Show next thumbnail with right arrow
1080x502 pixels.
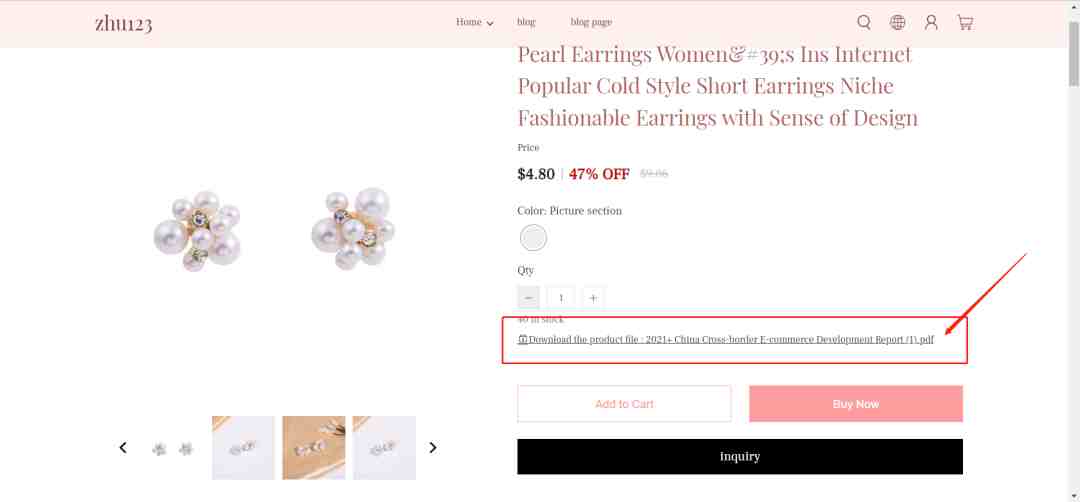tap(433, 448)
